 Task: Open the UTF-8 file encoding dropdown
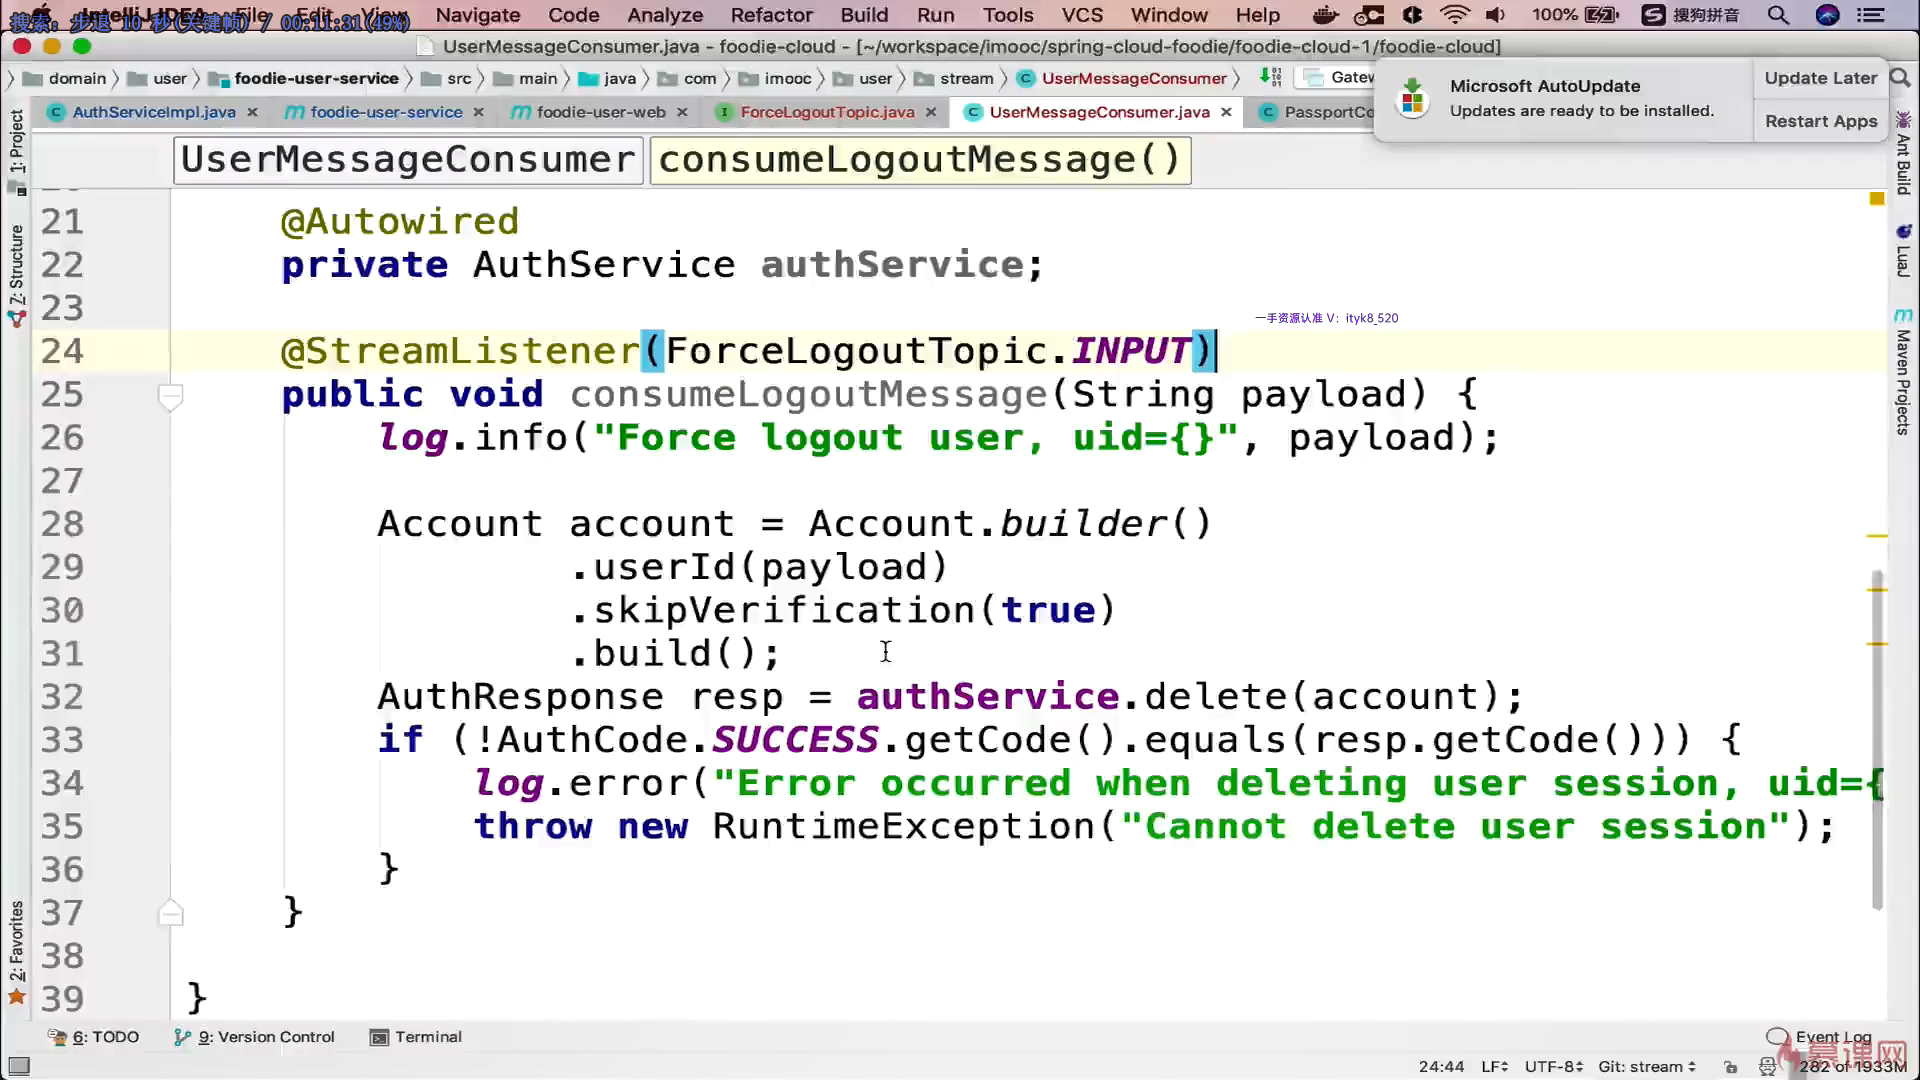(x=1553, y=1067)
